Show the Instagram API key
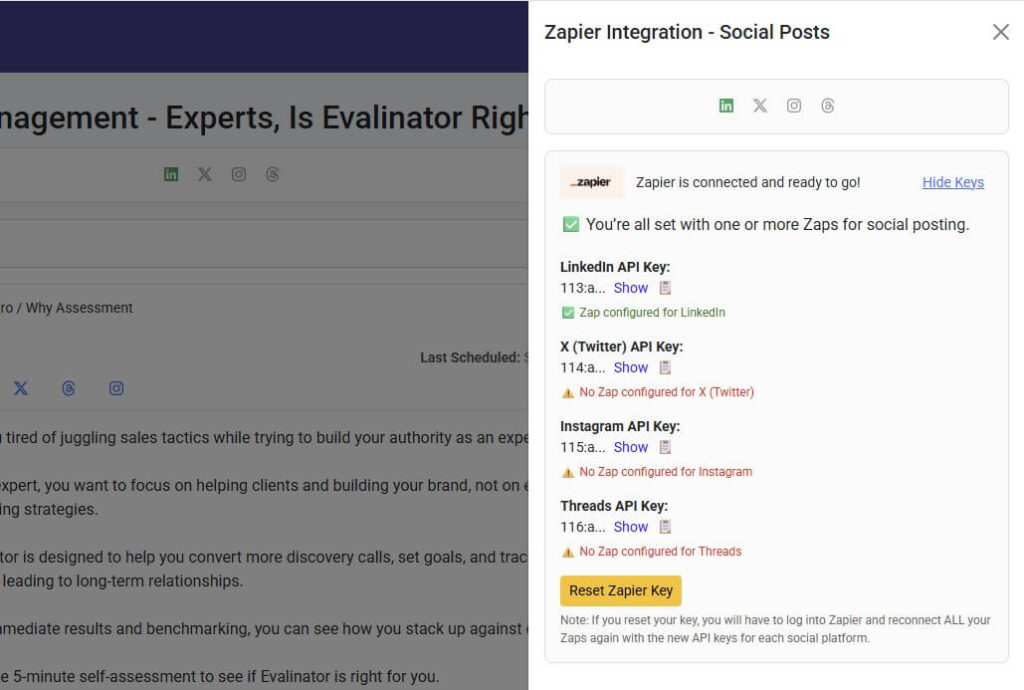This screenshot has width=1024, height=690. 631,447
